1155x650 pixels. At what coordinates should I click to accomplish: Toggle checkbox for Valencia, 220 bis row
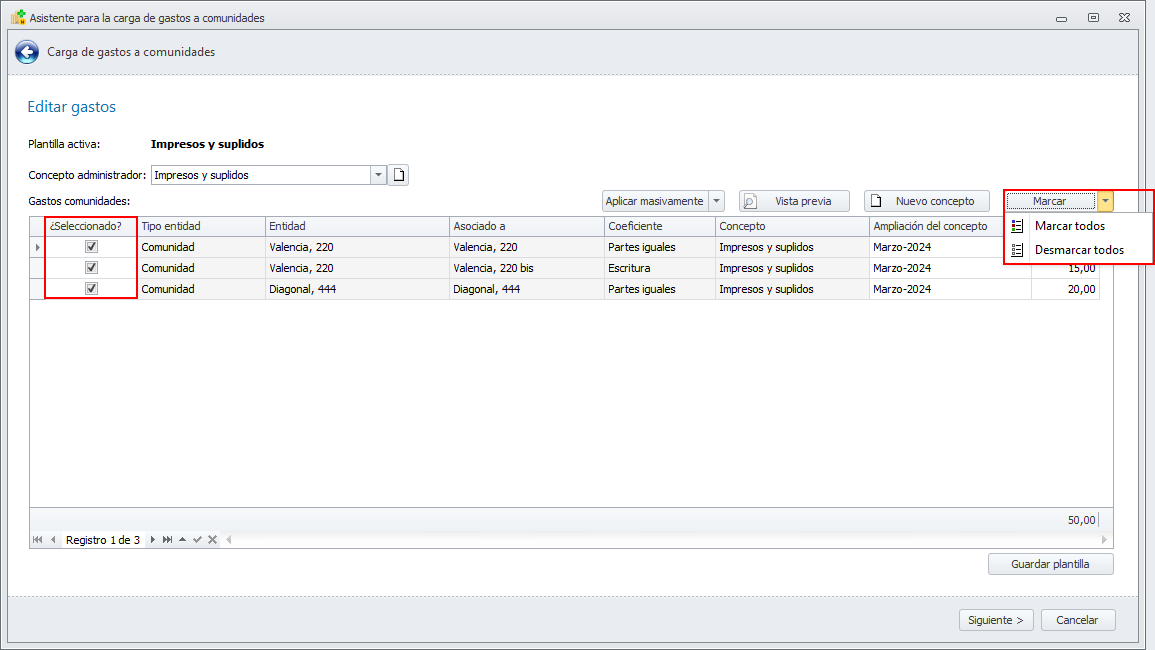pyautogui.click(x=91, y=268)
